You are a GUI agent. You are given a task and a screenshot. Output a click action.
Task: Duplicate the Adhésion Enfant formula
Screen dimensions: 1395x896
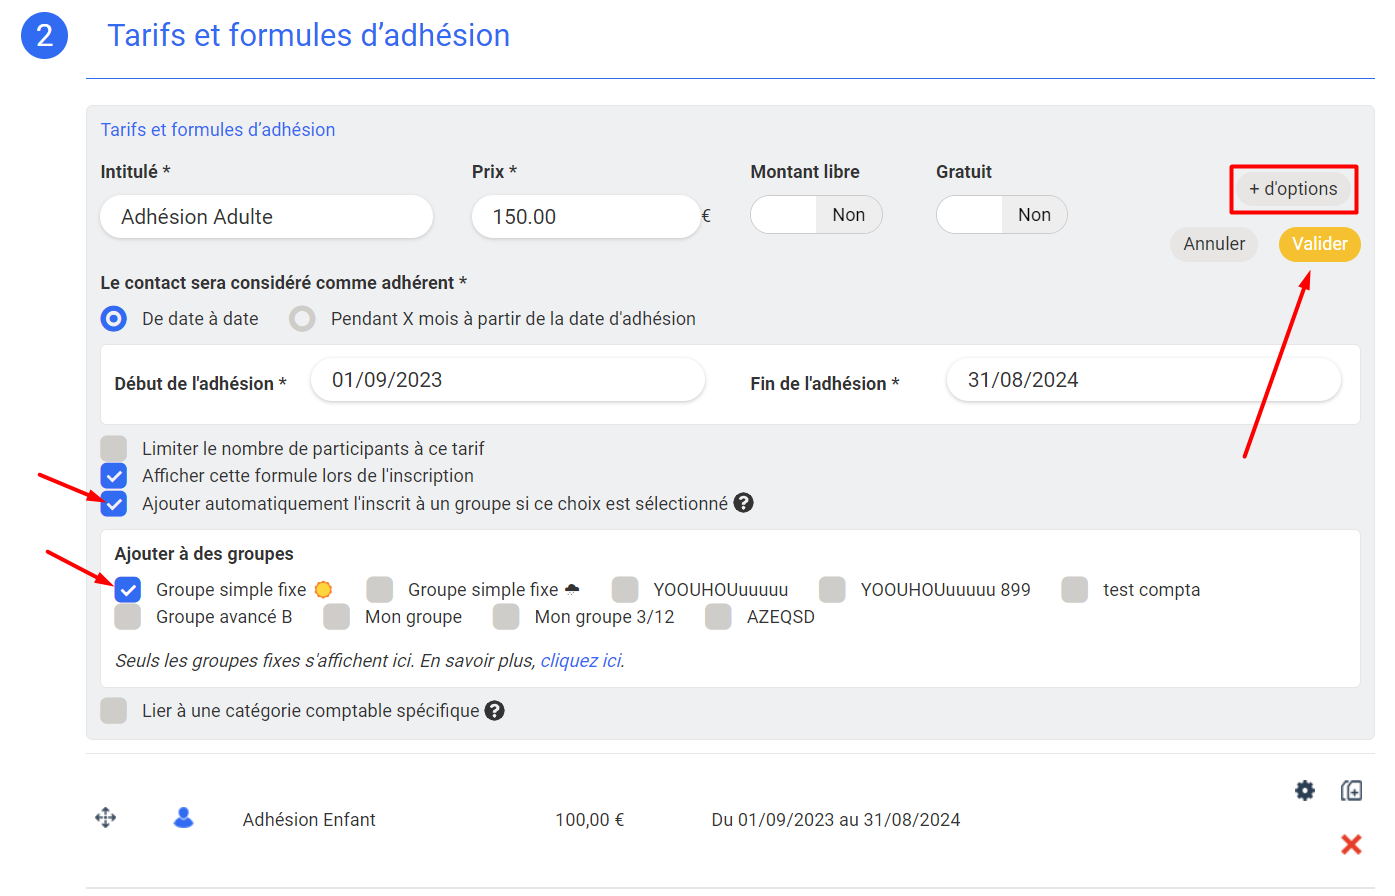click(x=1351, y=791)
